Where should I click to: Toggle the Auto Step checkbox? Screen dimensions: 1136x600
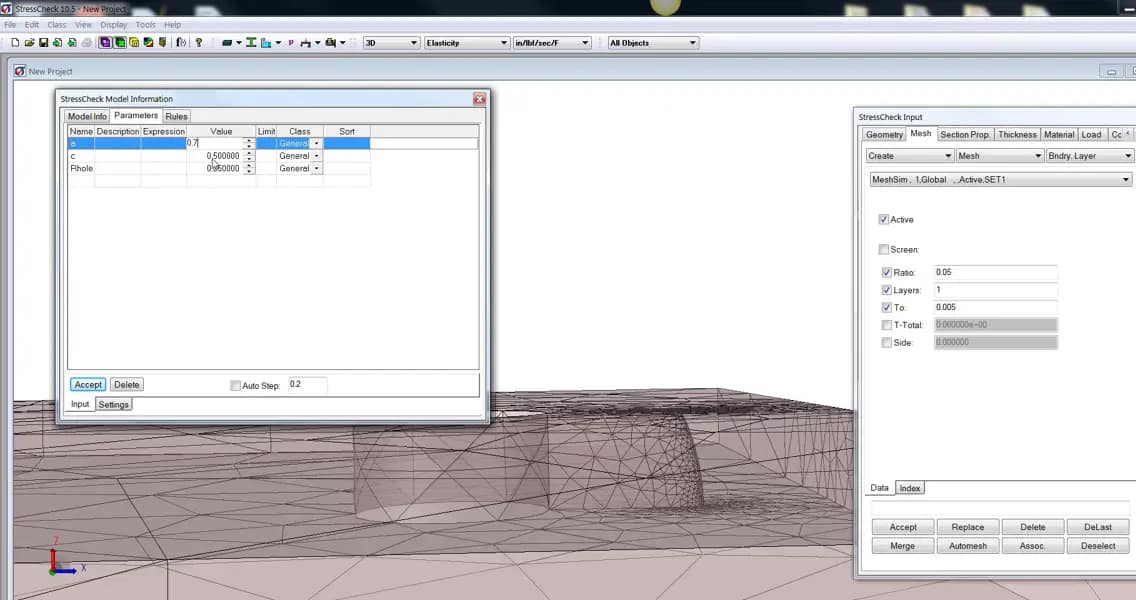coord(236,386)
